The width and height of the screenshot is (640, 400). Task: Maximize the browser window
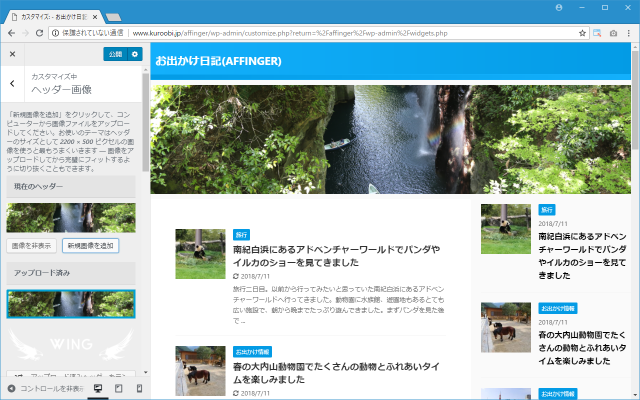click(605, 7)
